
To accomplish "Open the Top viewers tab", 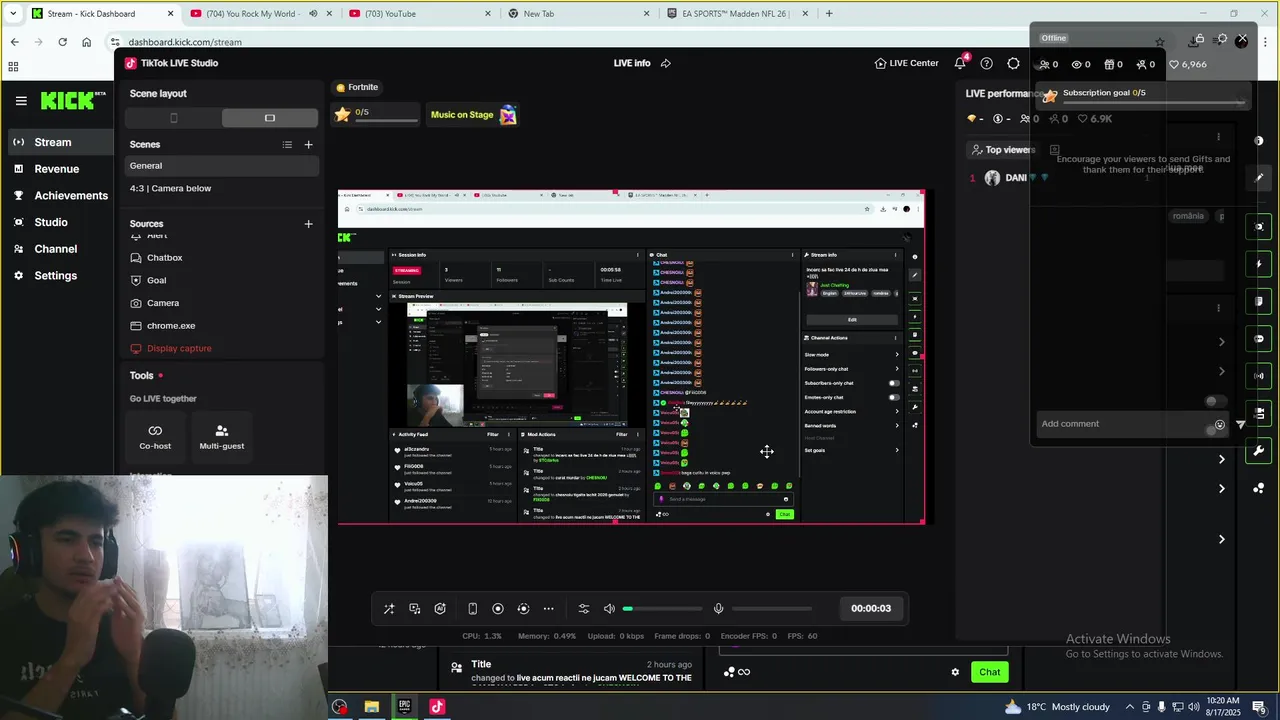I will (x=1003, y=150).
